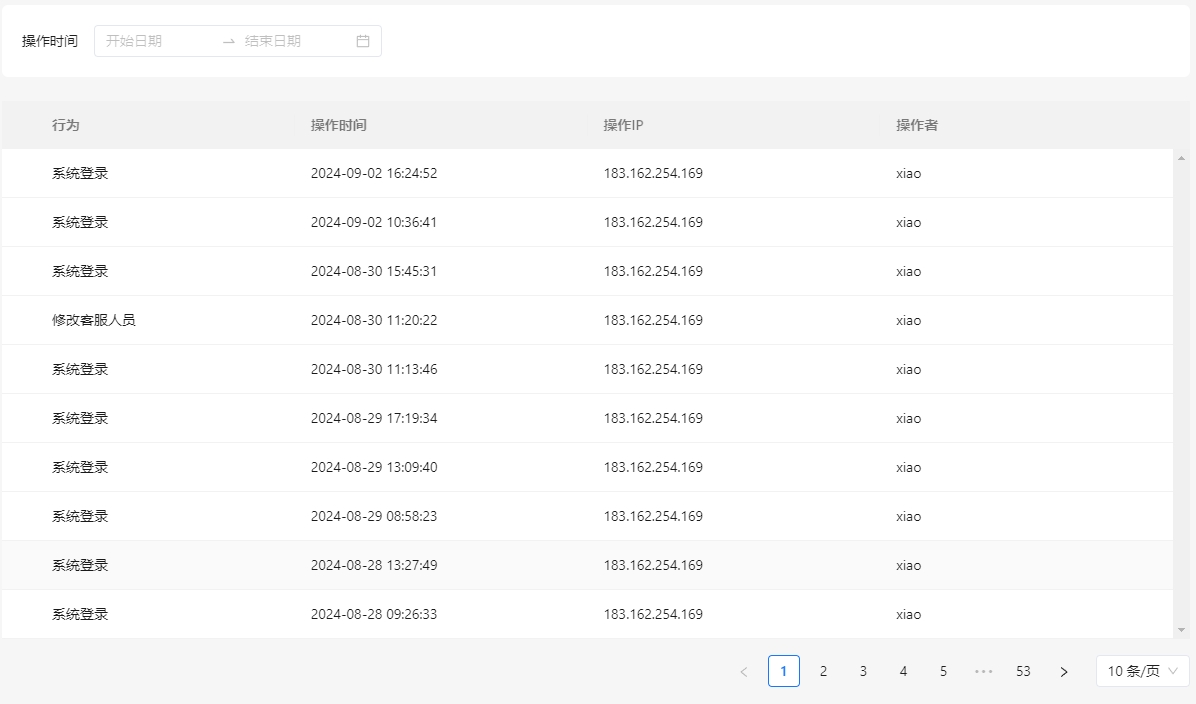Screen dimensions: 1196x704
Task: Click the table scrollbar down arrow
Action: pyautogui.click(x=1181, y=629)
